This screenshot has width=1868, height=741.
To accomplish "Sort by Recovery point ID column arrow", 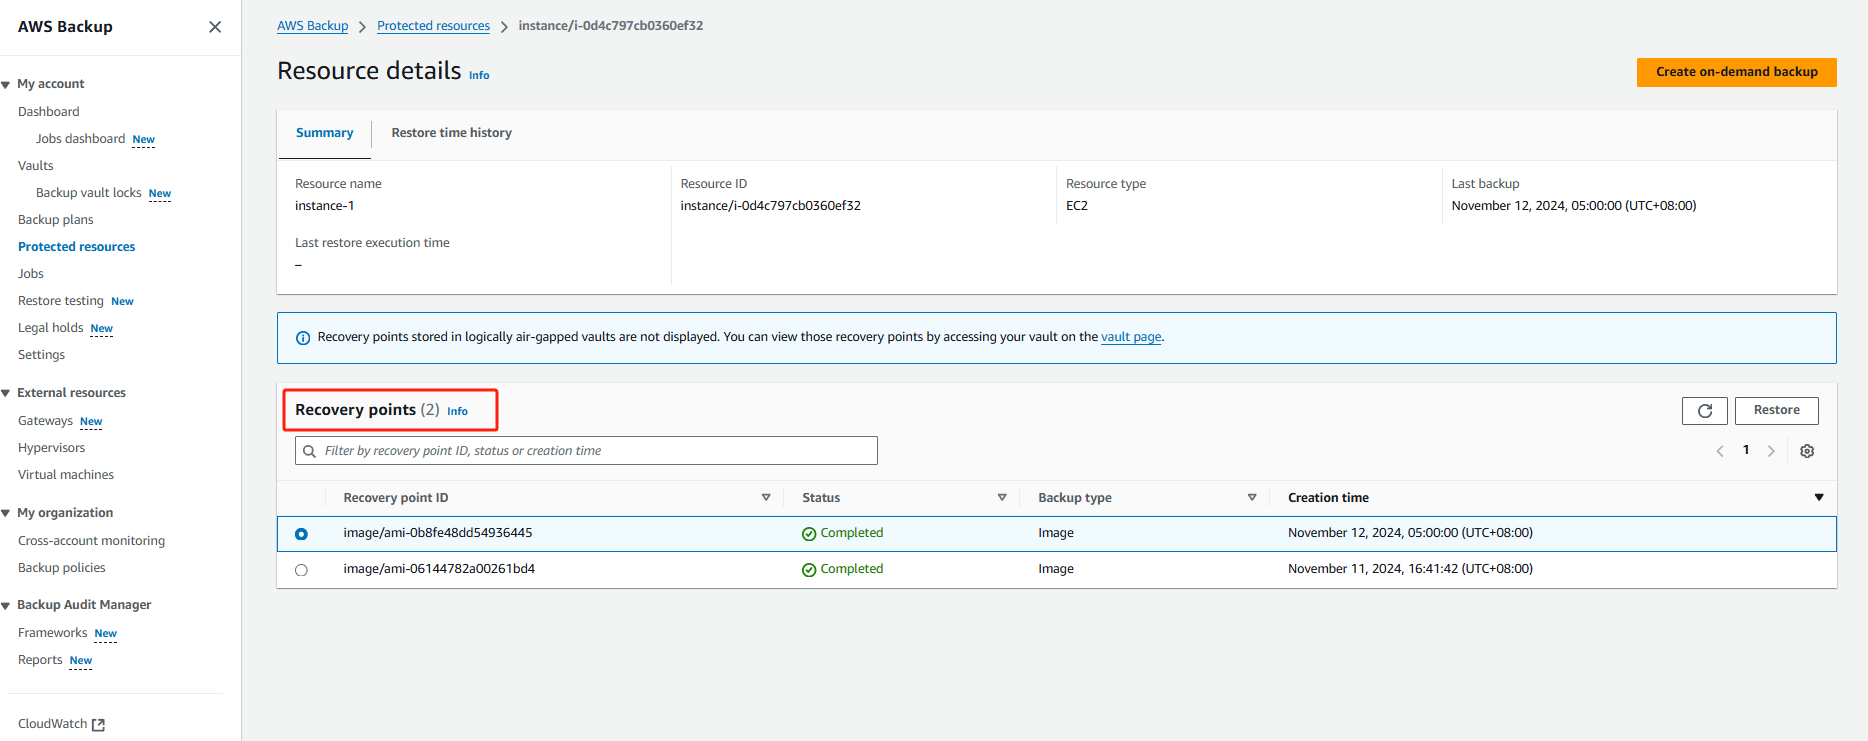I will (766, 497).
